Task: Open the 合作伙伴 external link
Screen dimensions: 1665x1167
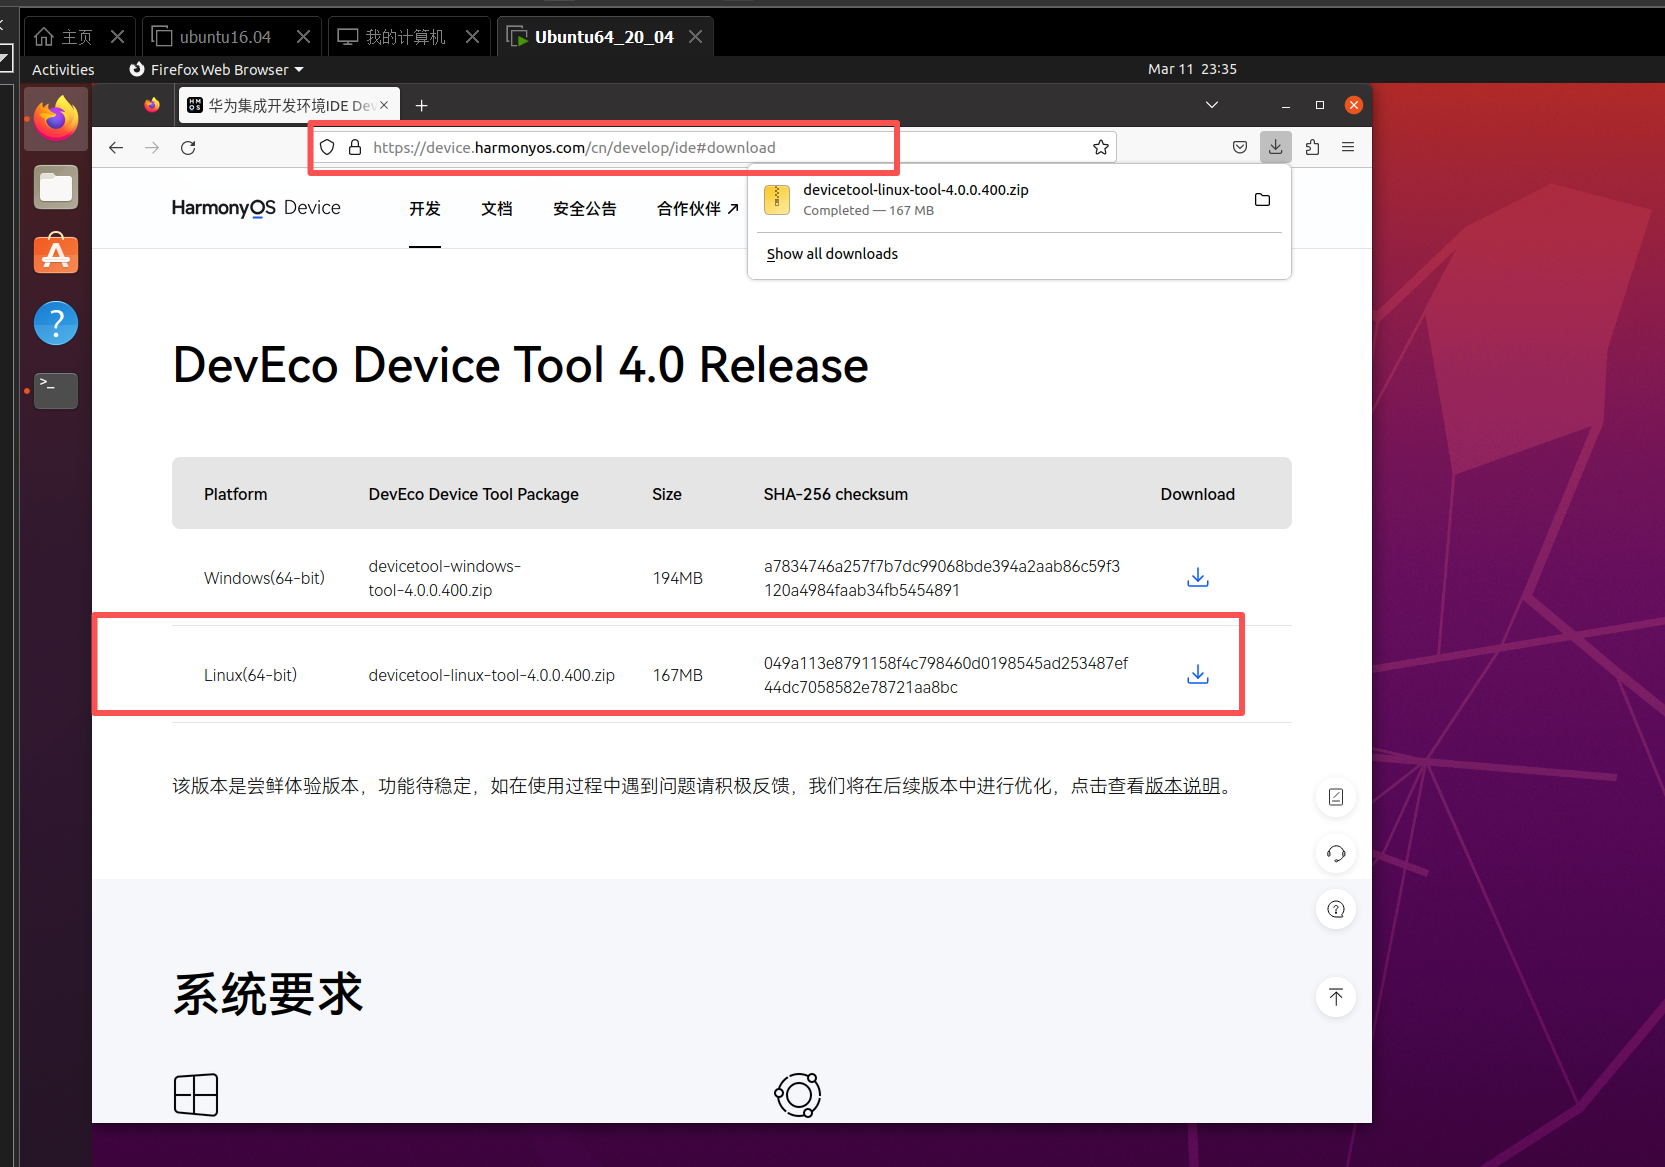Action: point(698,208)
